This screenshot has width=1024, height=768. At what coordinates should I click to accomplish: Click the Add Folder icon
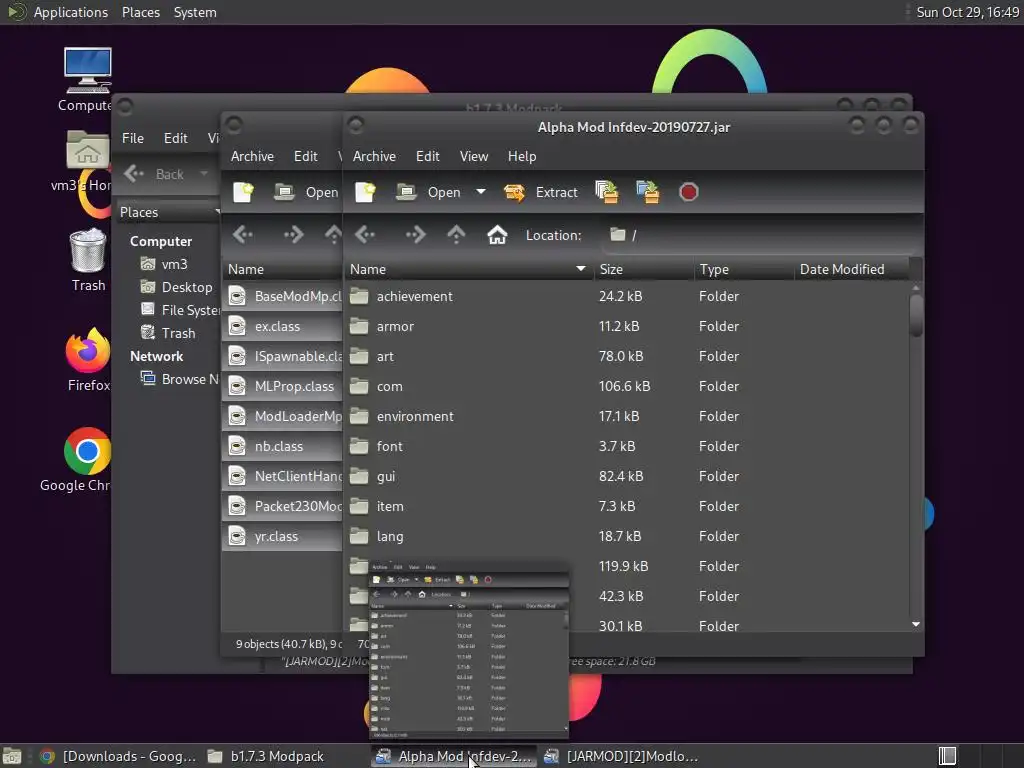[x=648, y=192]
